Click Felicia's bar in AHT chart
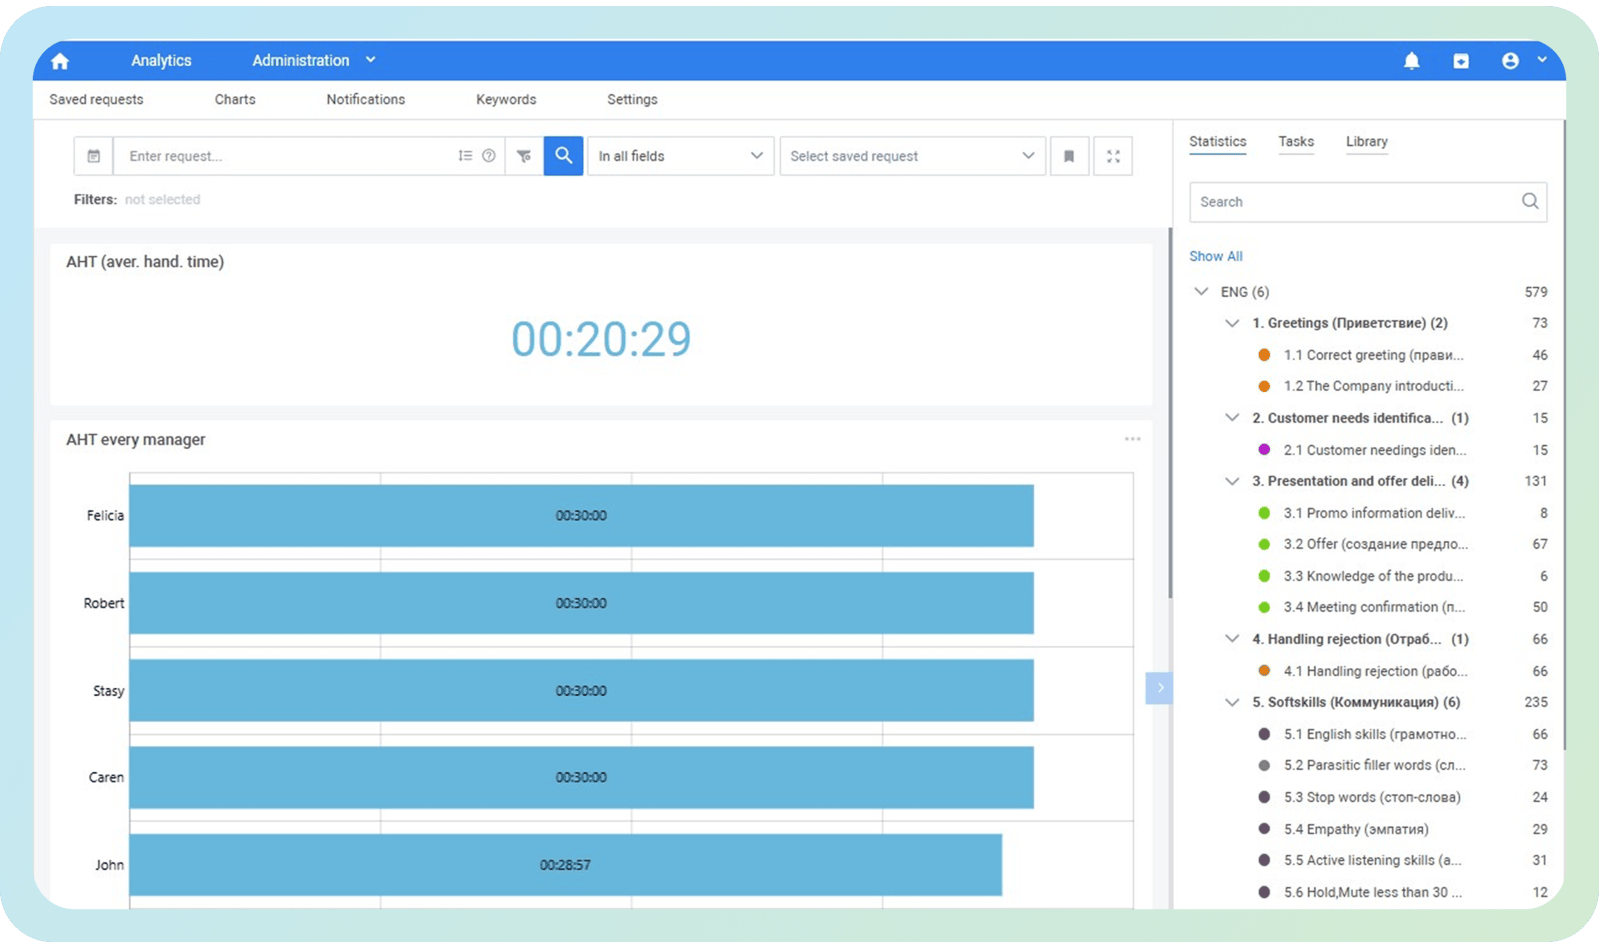The image size is (1599, 948). (581, 516)
